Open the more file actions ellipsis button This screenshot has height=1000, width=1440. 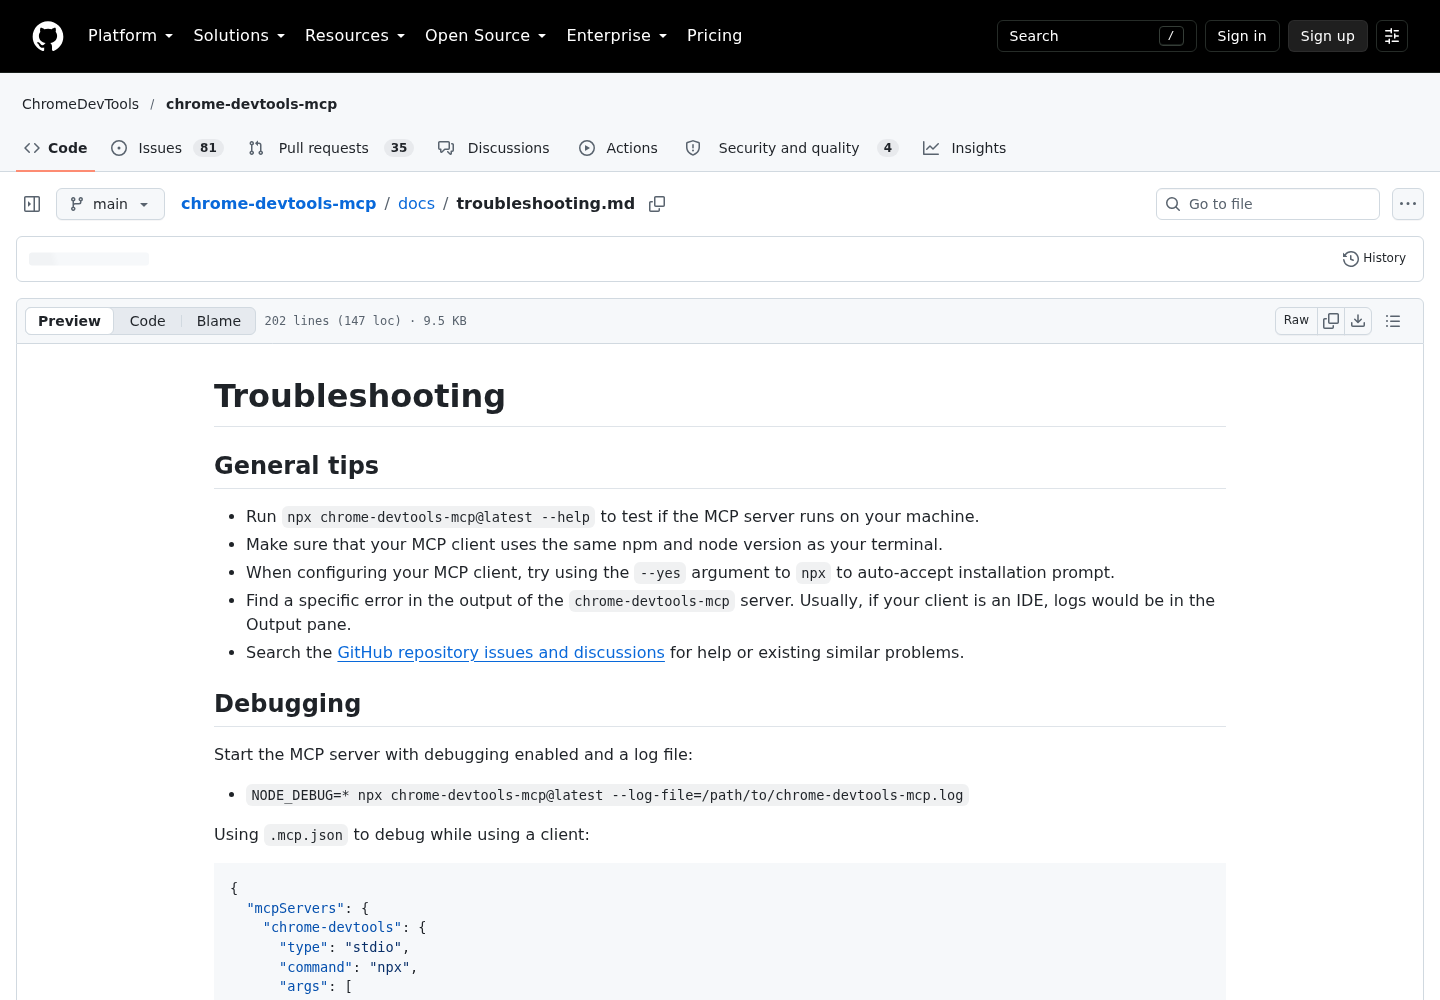pos(1408,204)
